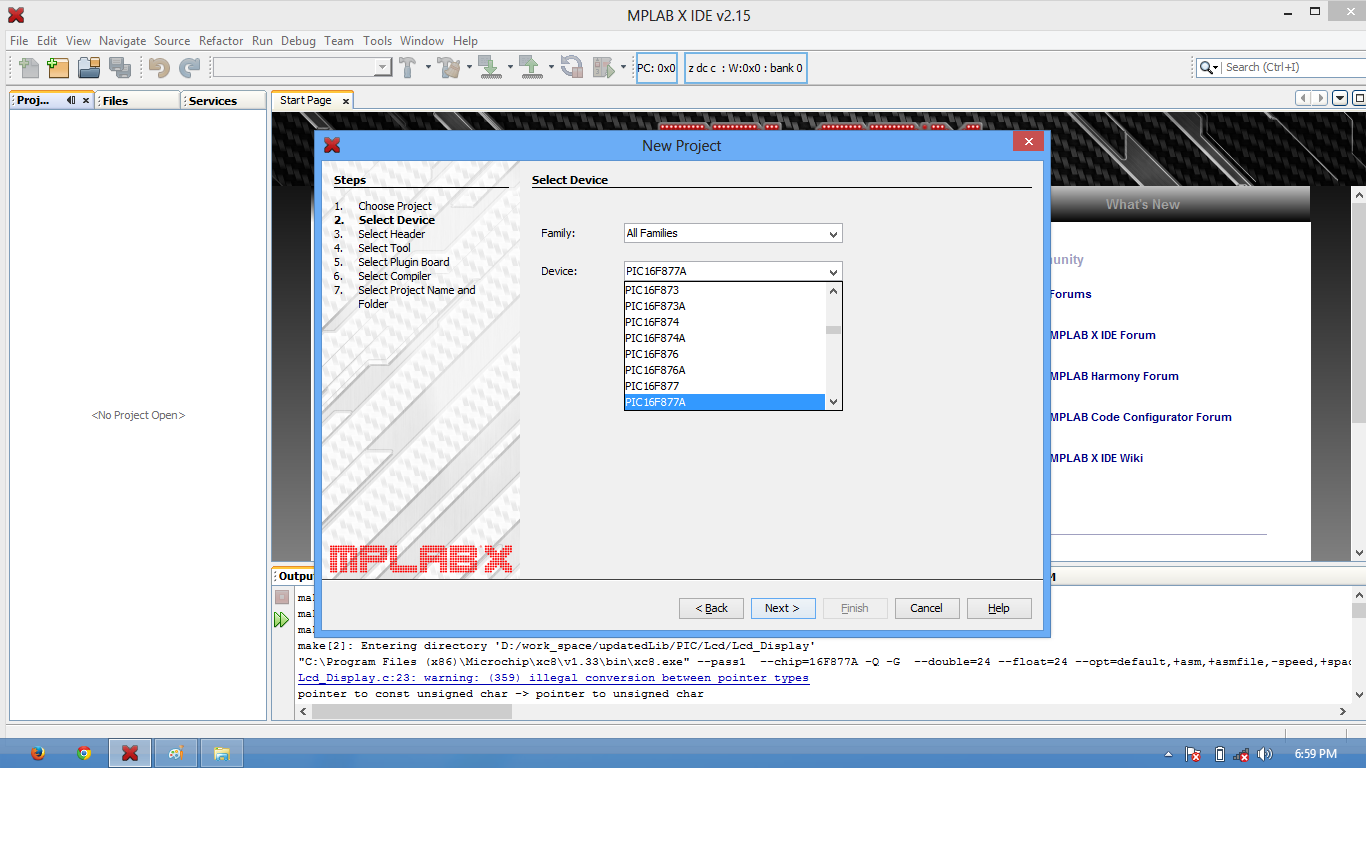Select PIC16F873 in the device list
Image resolution: width=1366 pixels, height=846 pixels.
coord(725,290)
